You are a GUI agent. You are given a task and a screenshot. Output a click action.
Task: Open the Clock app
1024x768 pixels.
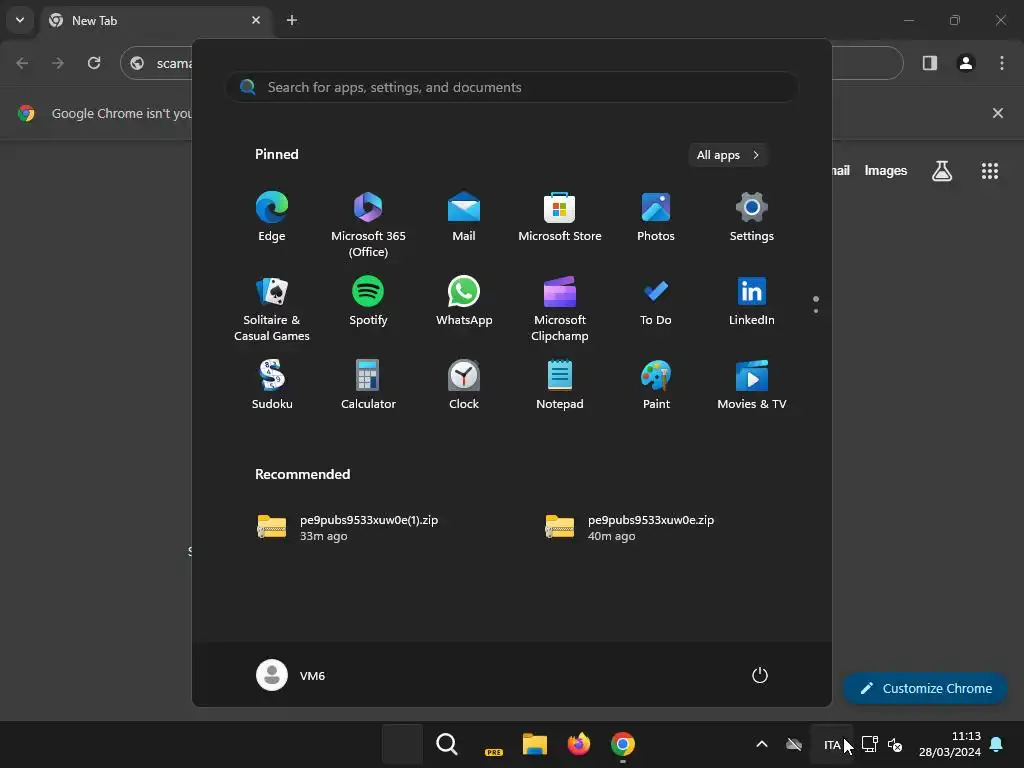point(464,385)
